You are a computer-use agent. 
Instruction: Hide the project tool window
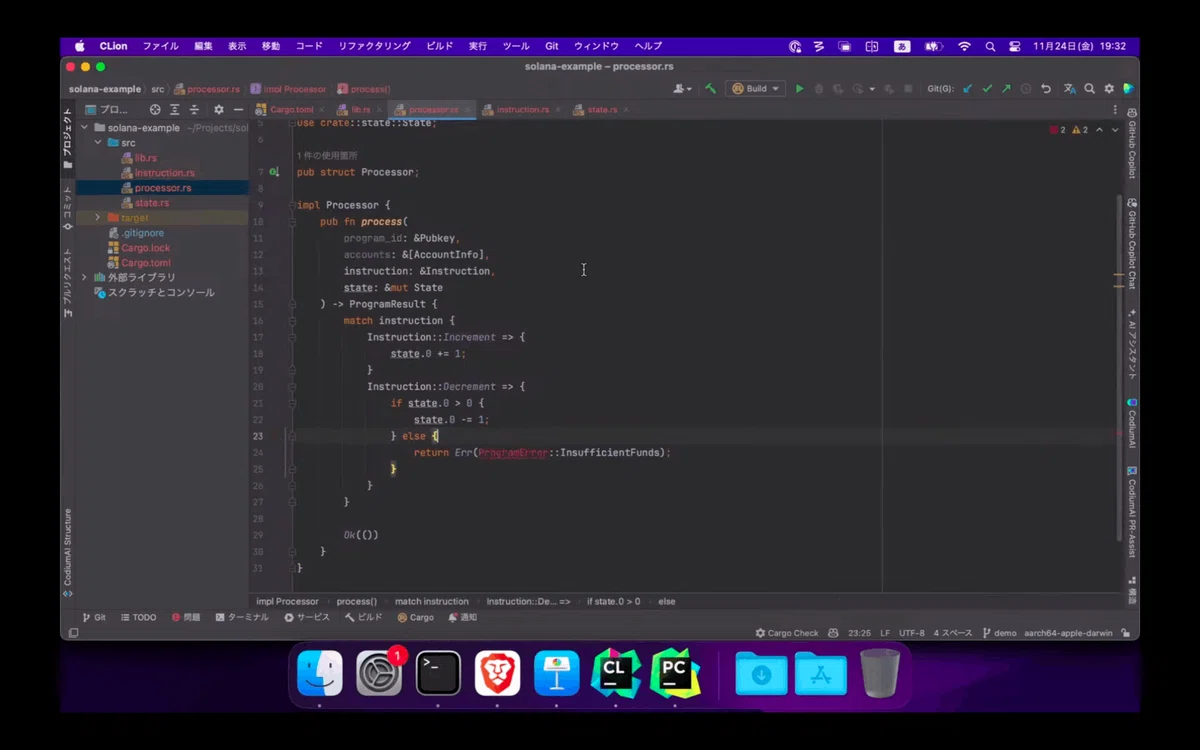[x=238, y=110]
